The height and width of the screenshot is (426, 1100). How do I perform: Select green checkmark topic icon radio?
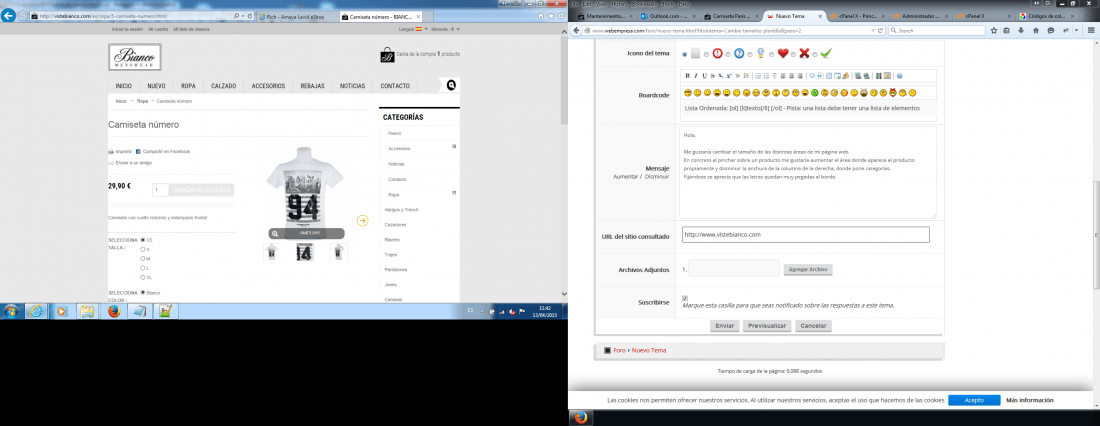click(816, 54)
